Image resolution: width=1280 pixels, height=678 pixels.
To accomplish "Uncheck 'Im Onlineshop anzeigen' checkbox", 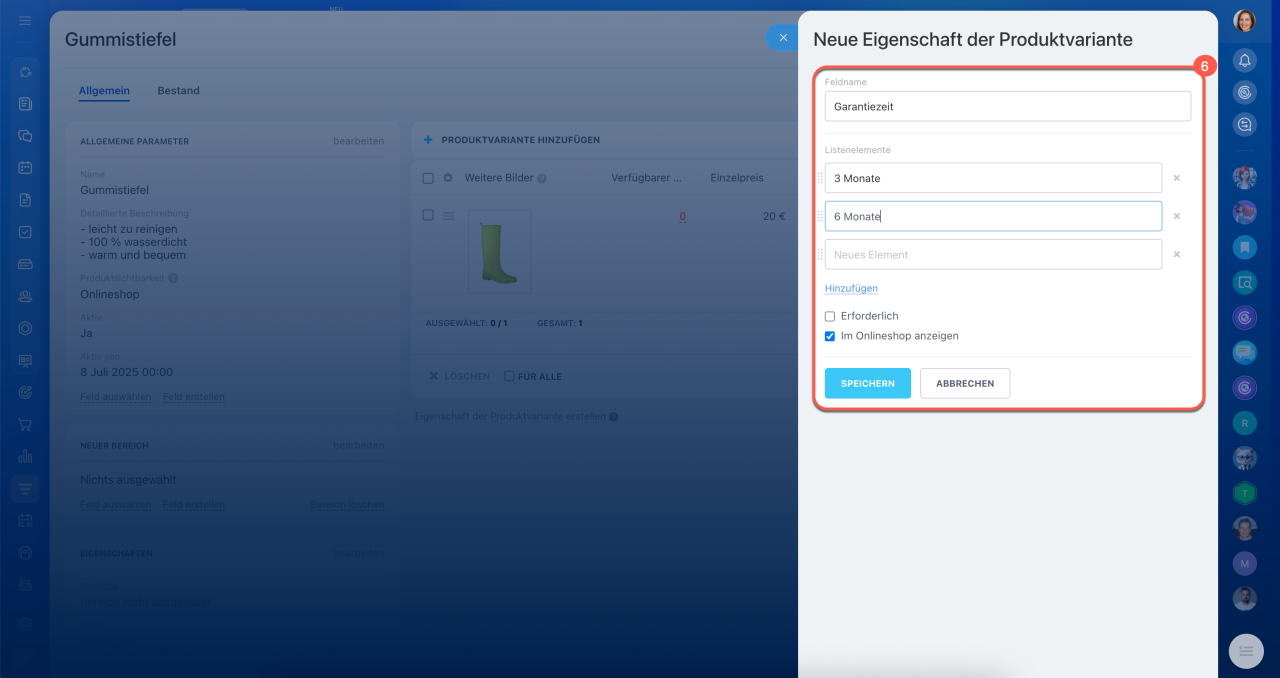I will point(830,336).
